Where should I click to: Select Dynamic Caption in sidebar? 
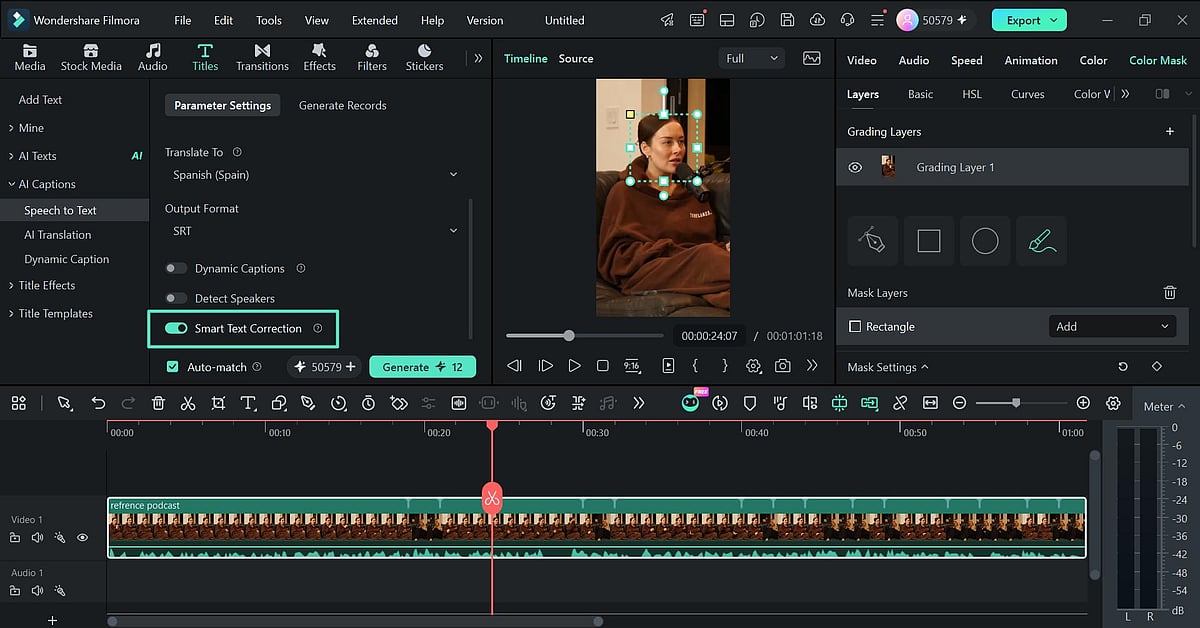coord(67,259)
